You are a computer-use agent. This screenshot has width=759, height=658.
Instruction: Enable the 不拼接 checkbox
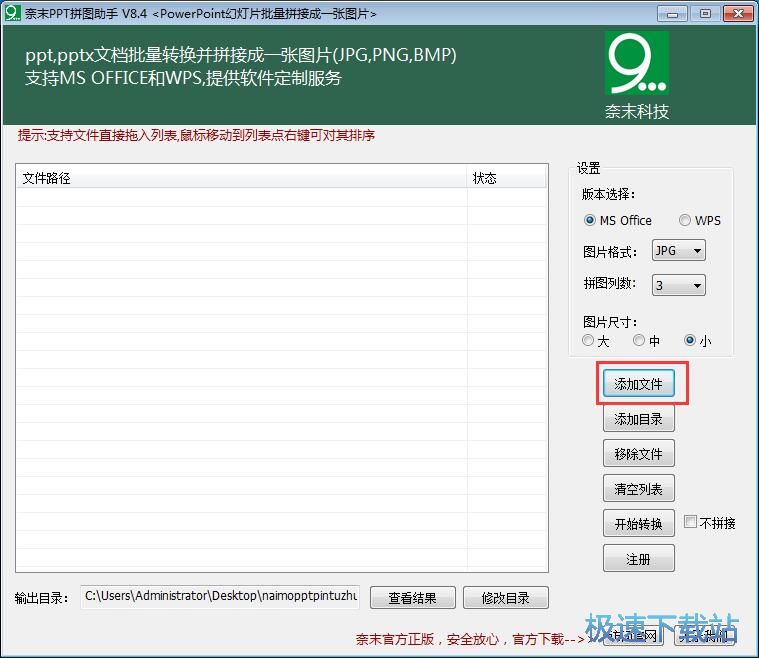(x=690, y=522)
